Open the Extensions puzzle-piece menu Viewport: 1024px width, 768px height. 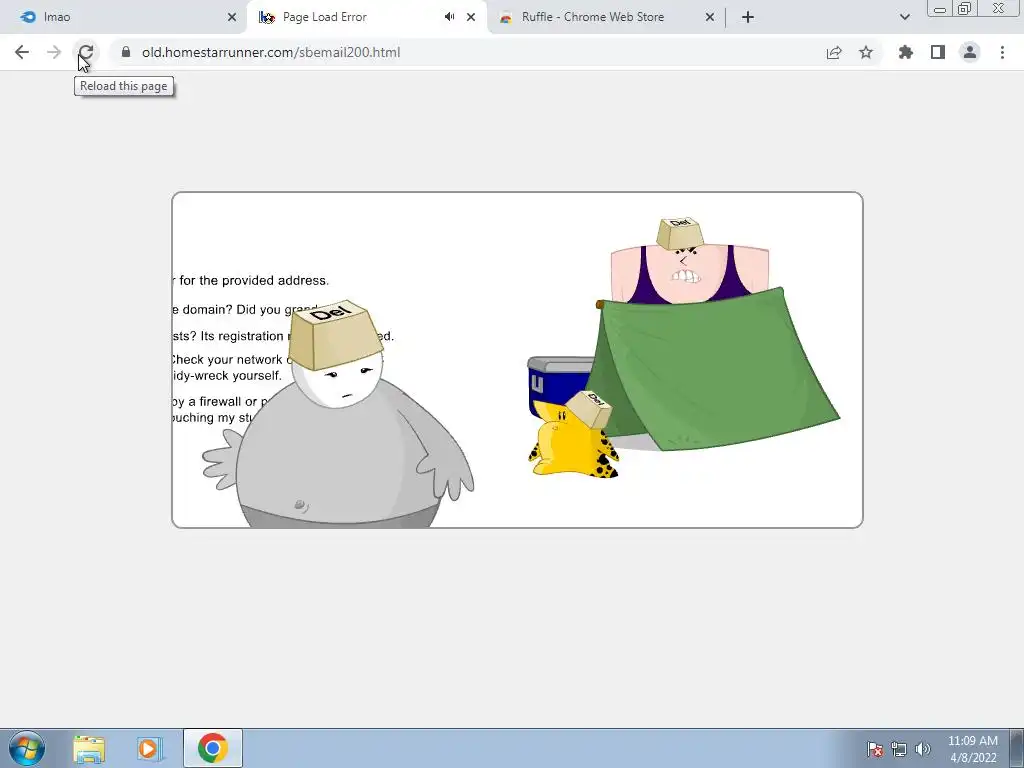(906, 52)
